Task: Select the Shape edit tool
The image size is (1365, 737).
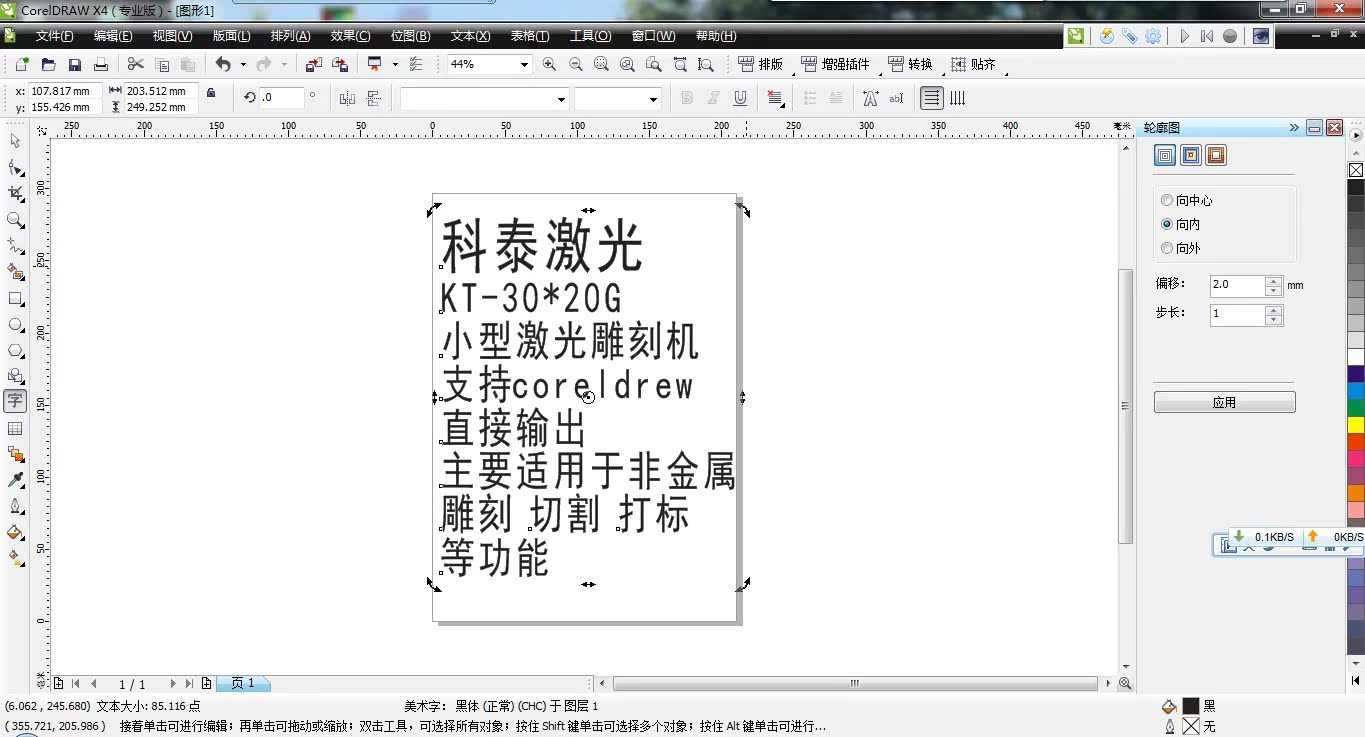Action: 15,167
